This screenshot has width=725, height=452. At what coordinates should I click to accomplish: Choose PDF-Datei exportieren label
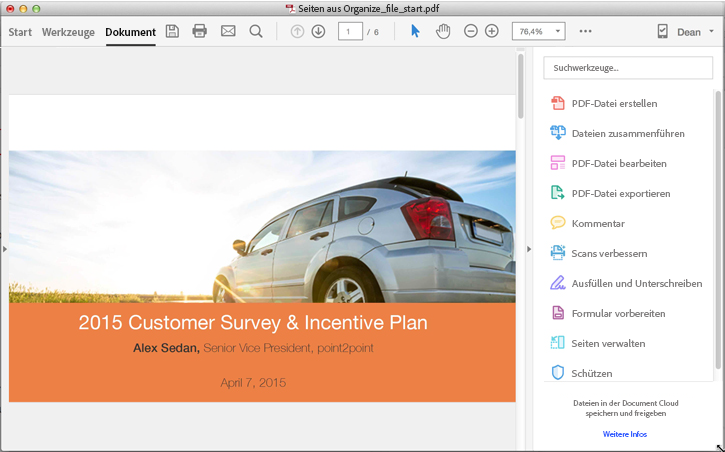coord(621,194)
